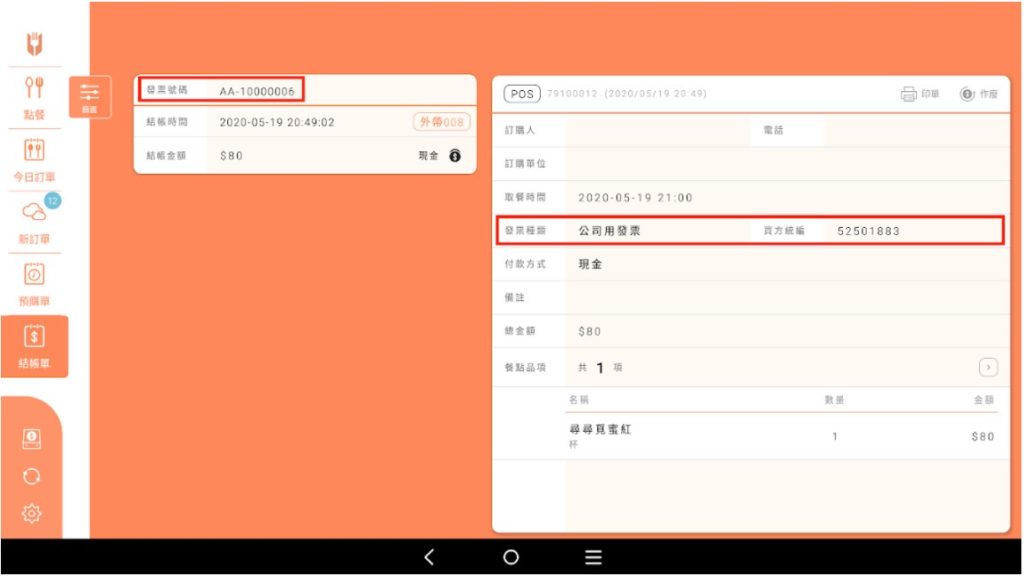Go to 今日訂單 today's orders
The image size is (1024, 576).
(x=34, y=160)
